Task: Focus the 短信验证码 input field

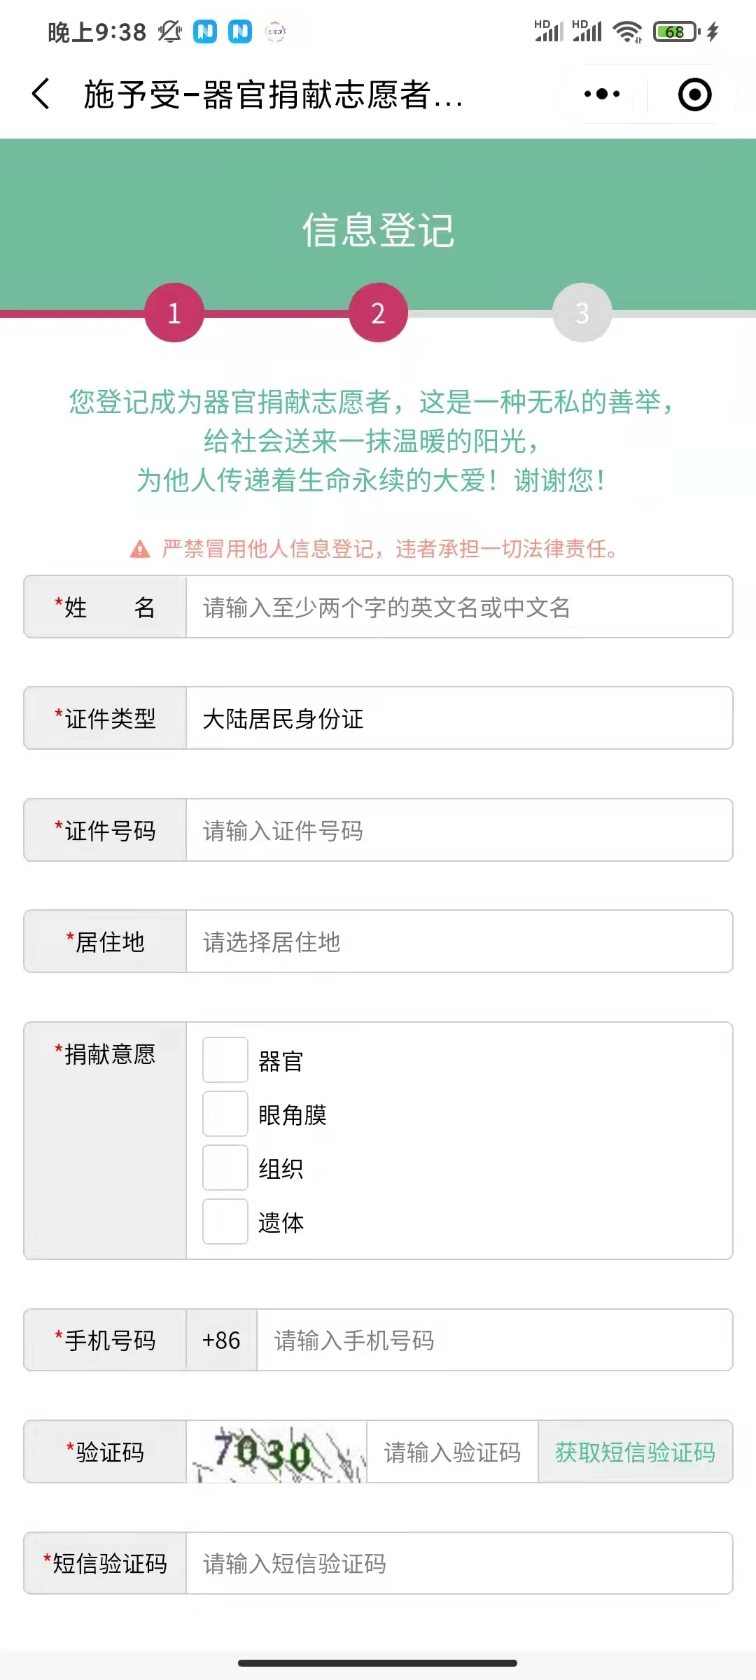Action: tap(458, 1563)
